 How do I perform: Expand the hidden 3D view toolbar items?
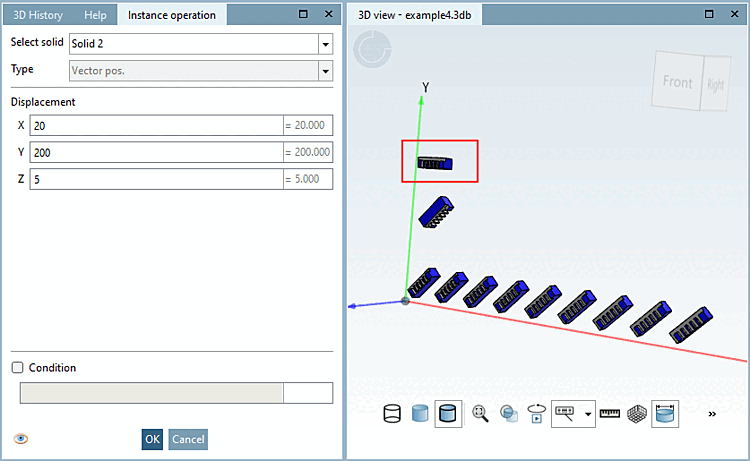tap(712, 414)
